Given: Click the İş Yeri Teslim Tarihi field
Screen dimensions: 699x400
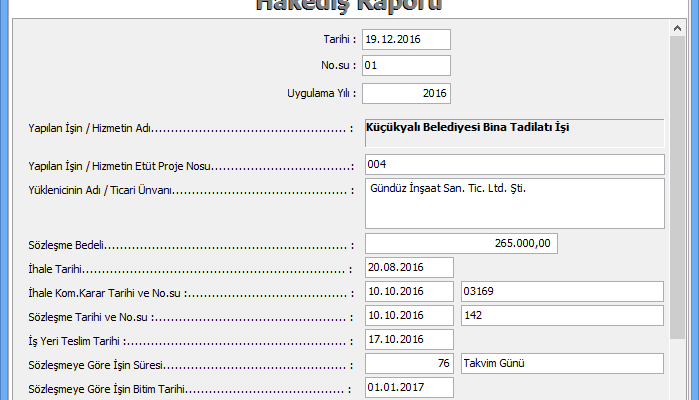Looking at the screenshot, I should click(x=408, y=339).
